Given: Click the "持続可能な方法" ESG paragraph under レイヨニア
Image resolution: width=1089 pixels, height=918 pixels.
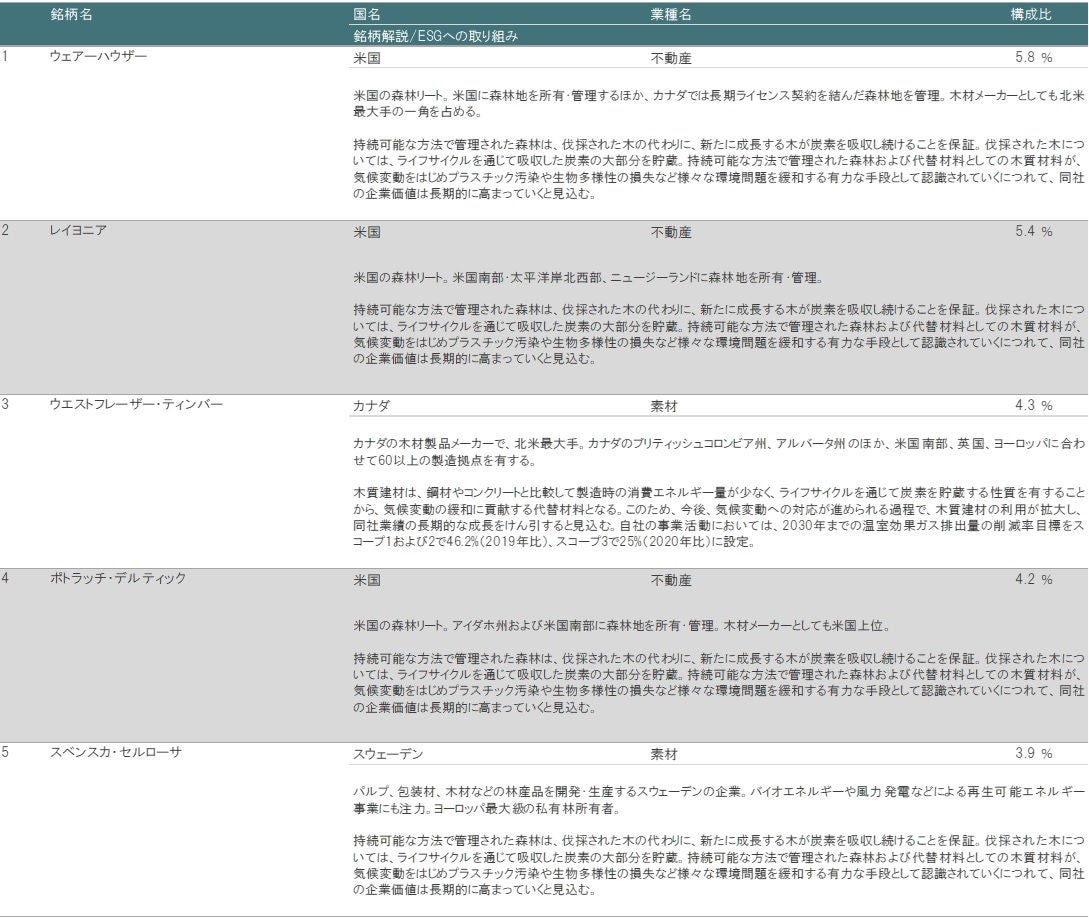Looking at the screenshot, I should (x=718, y=335).
